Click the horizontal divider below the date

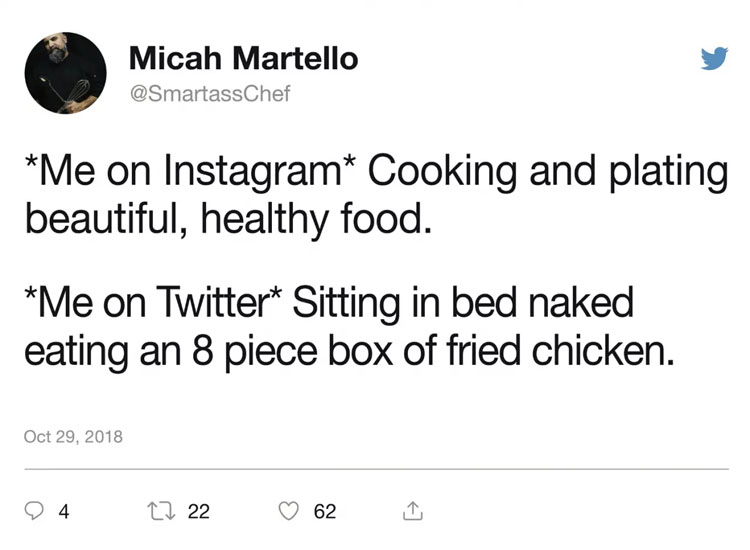(x=375, y=468)
